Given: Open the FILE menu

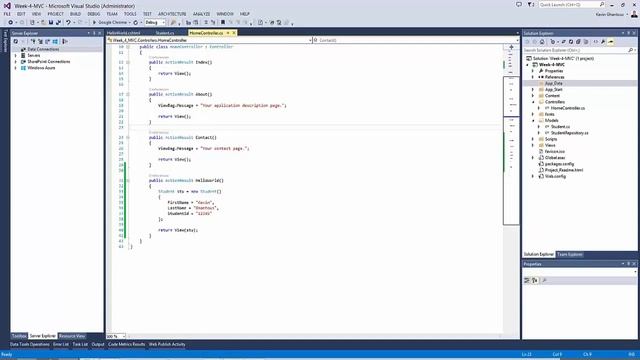Looking at the screenshot, I should pos(7,14).
